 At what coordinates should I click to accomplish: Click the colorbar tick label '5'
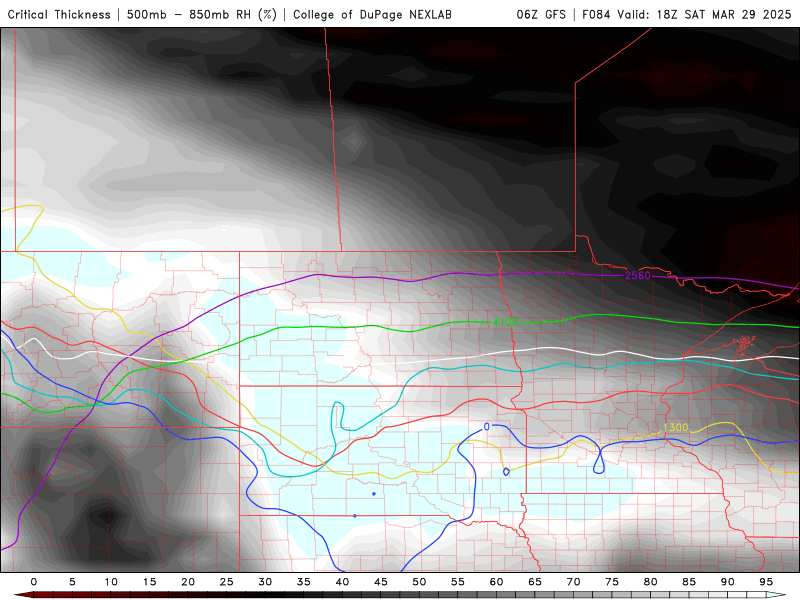tap(72, 582)
